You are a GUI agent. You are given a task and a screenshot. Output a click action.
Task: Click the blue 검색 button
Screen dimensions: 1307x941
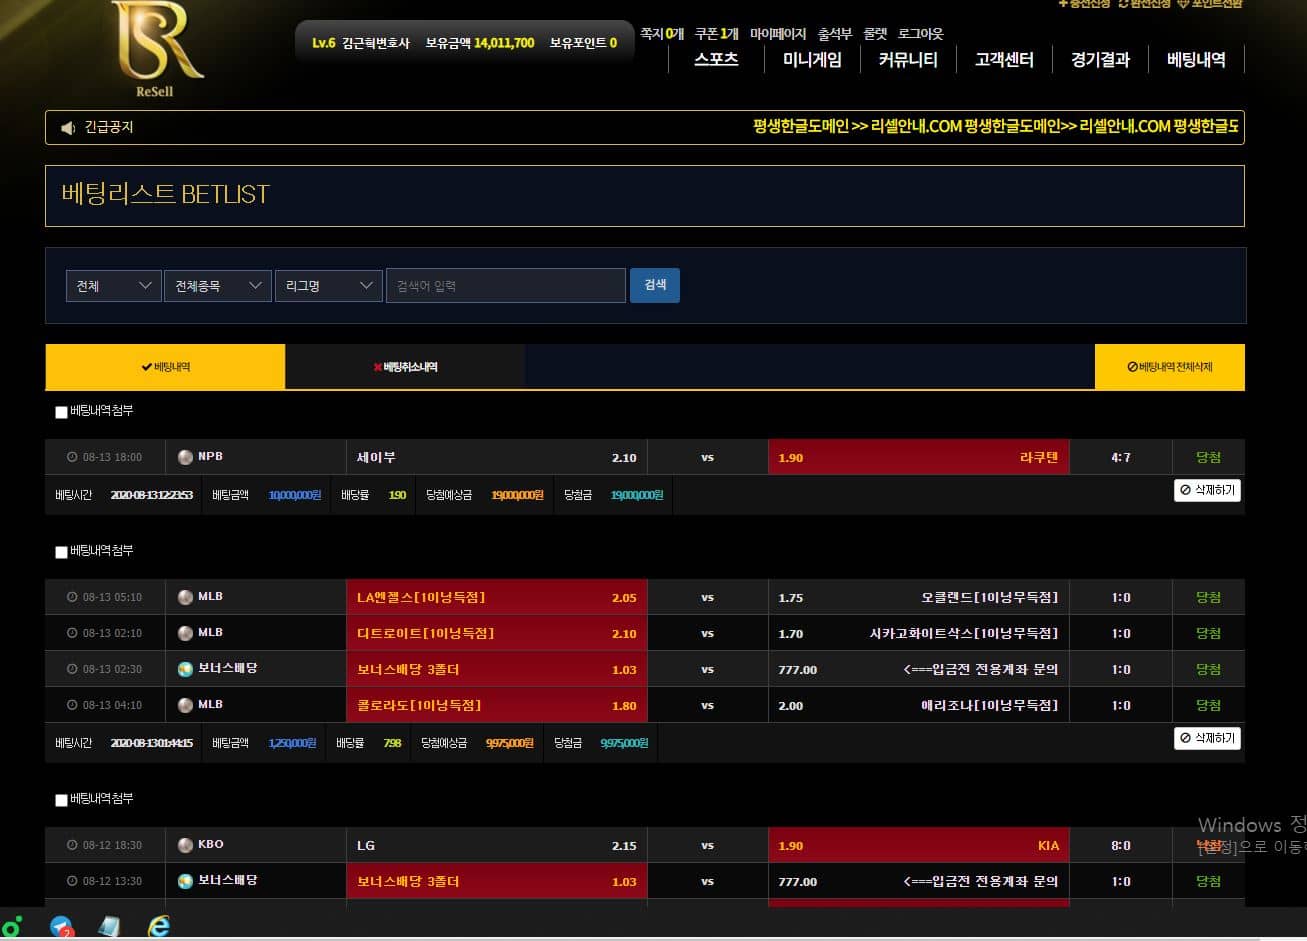coord(655,285)
